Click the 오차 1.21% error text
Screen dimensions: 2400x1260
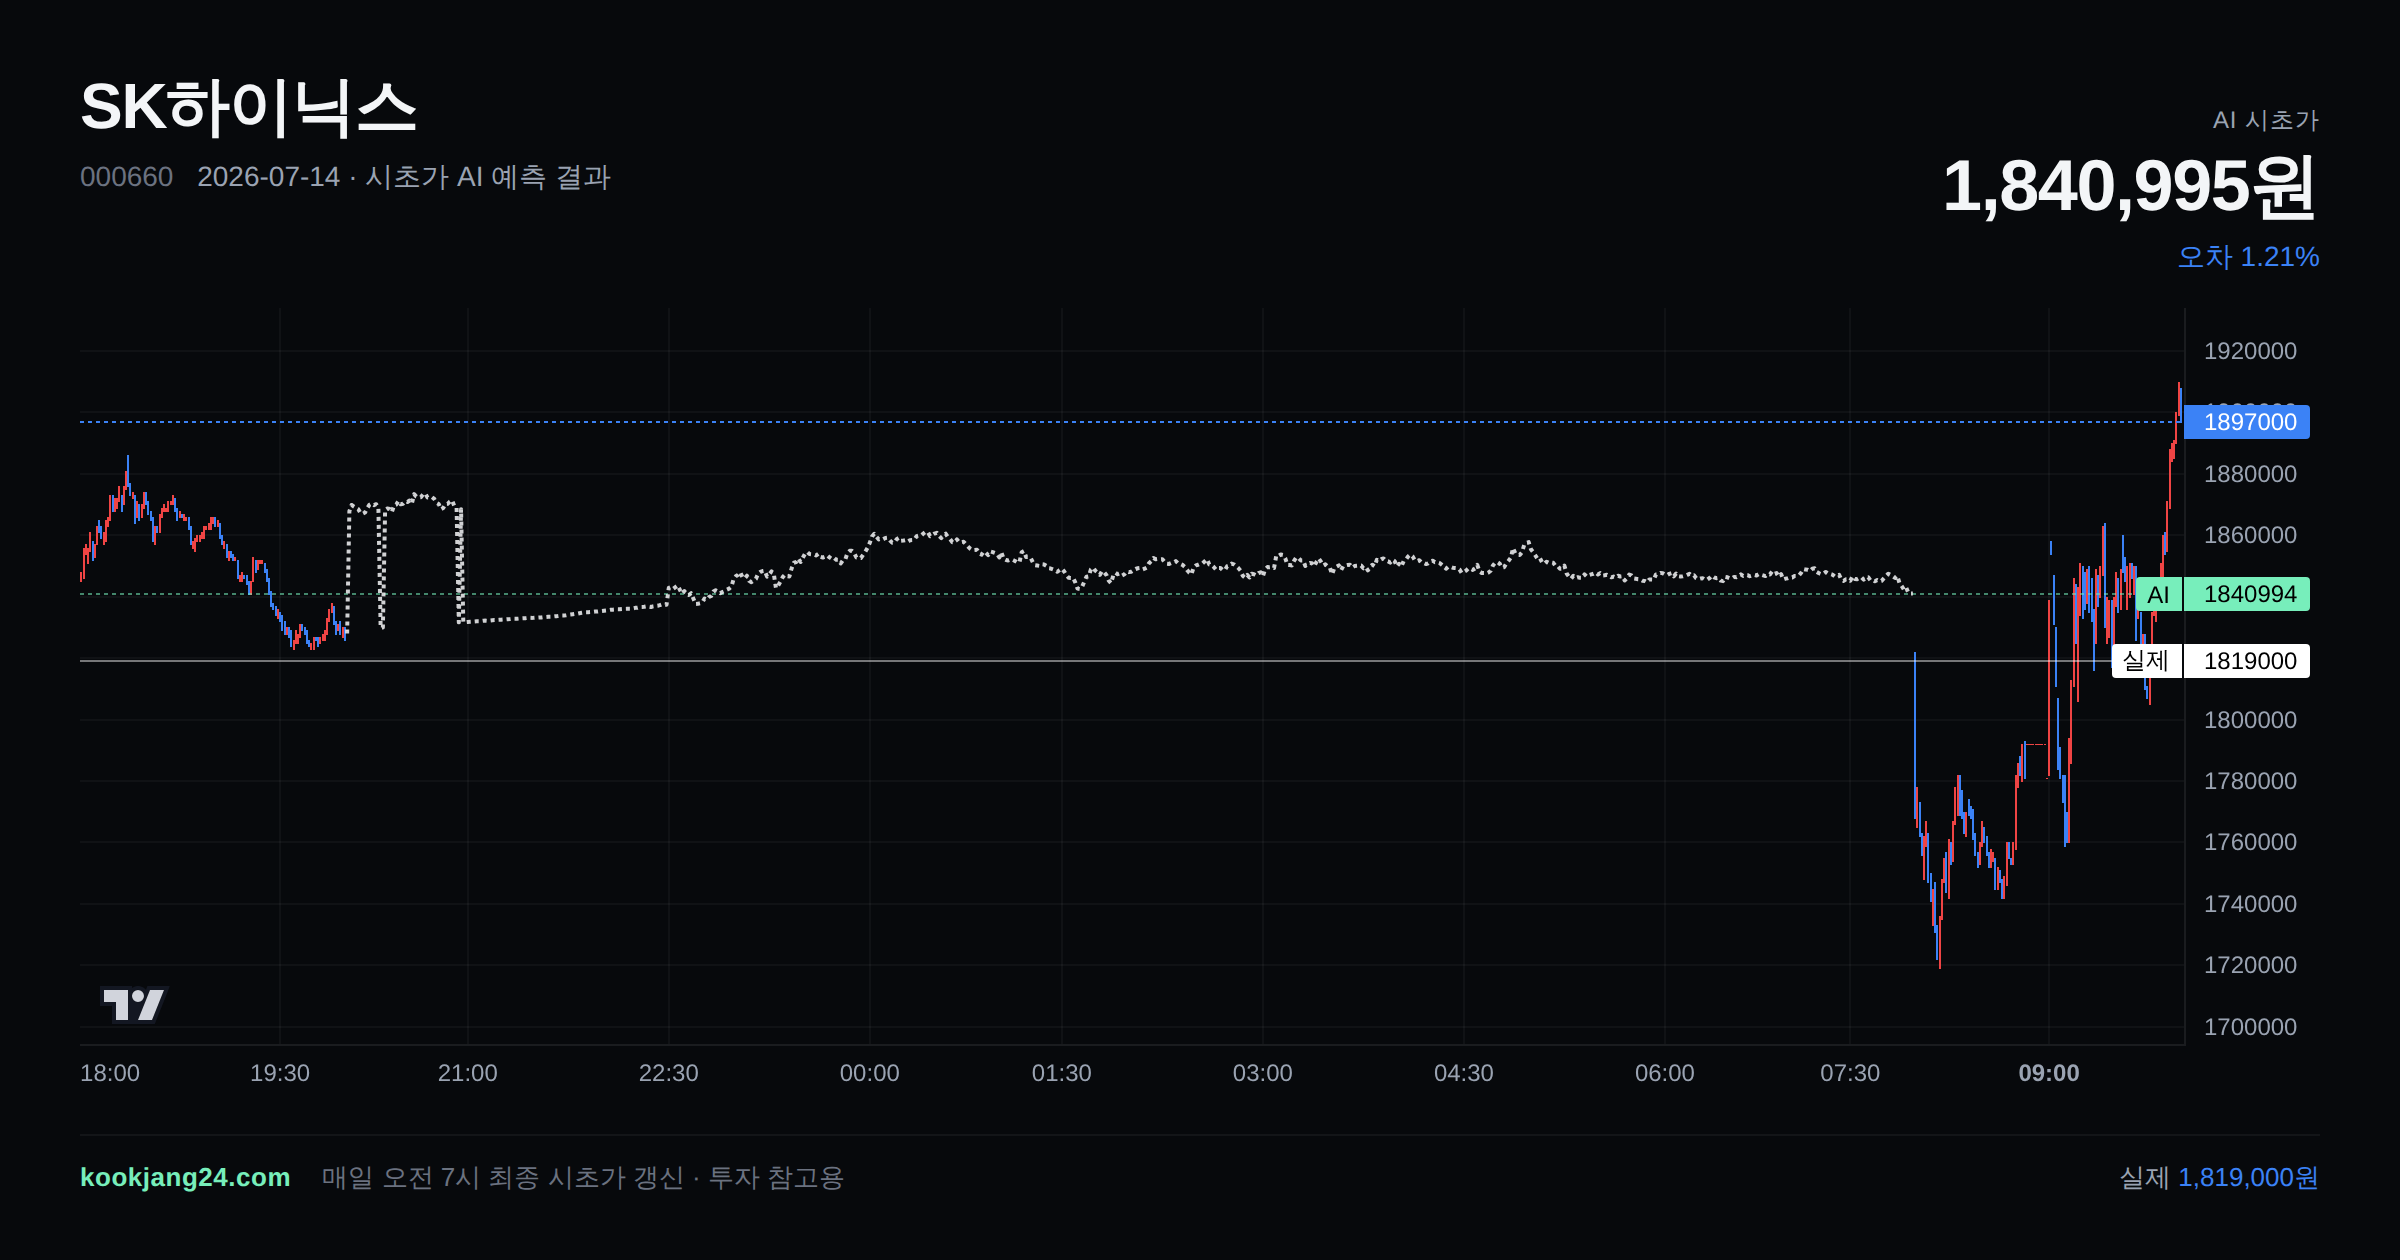(2248, 257)
